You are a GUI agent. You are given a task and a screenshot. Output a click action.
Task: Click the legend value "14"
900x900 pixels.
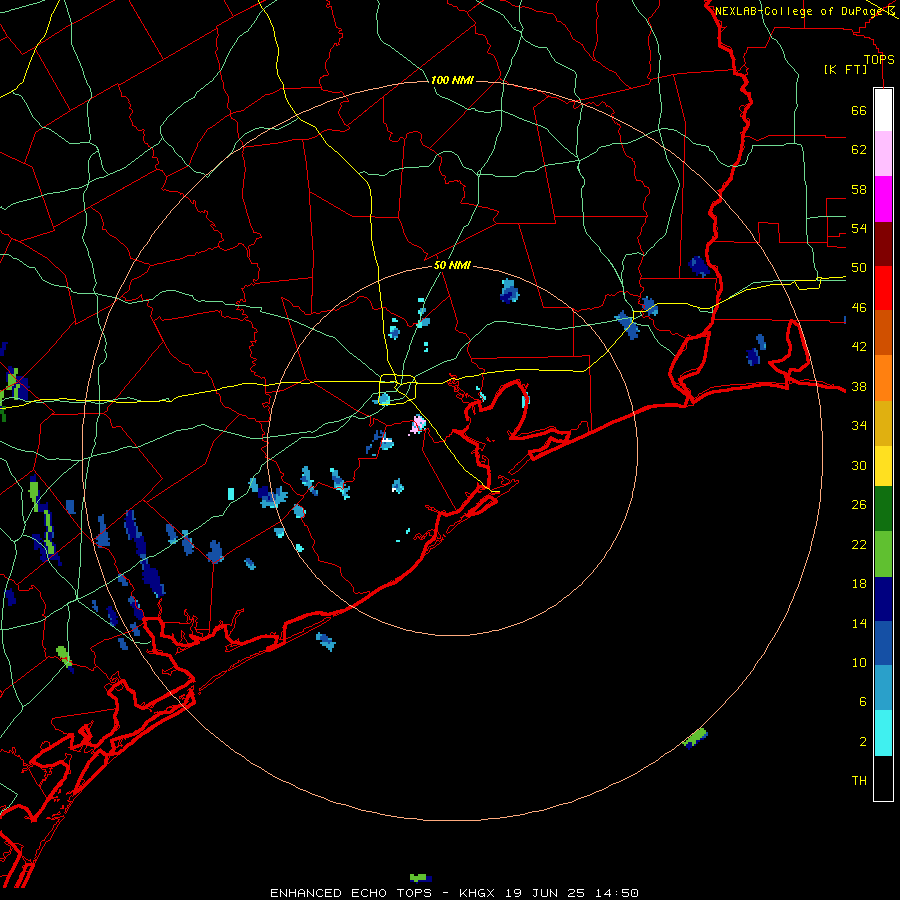pyautogui.click(x=859, y=623)
